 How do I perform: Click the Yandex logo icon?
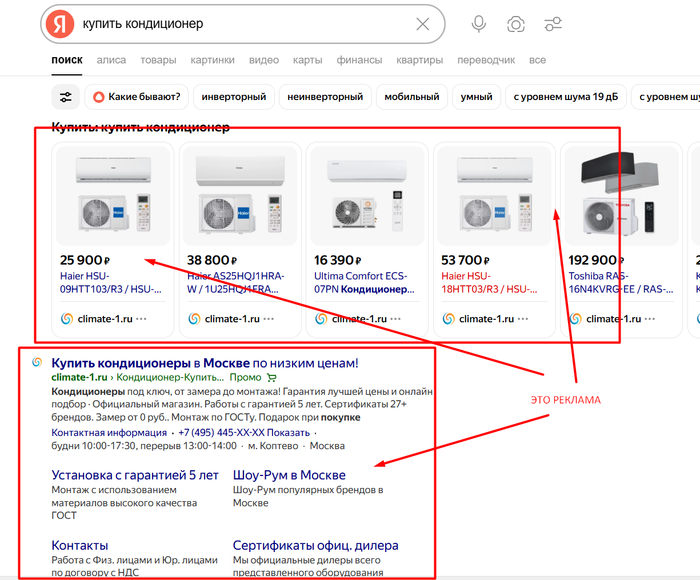[62, 24]
